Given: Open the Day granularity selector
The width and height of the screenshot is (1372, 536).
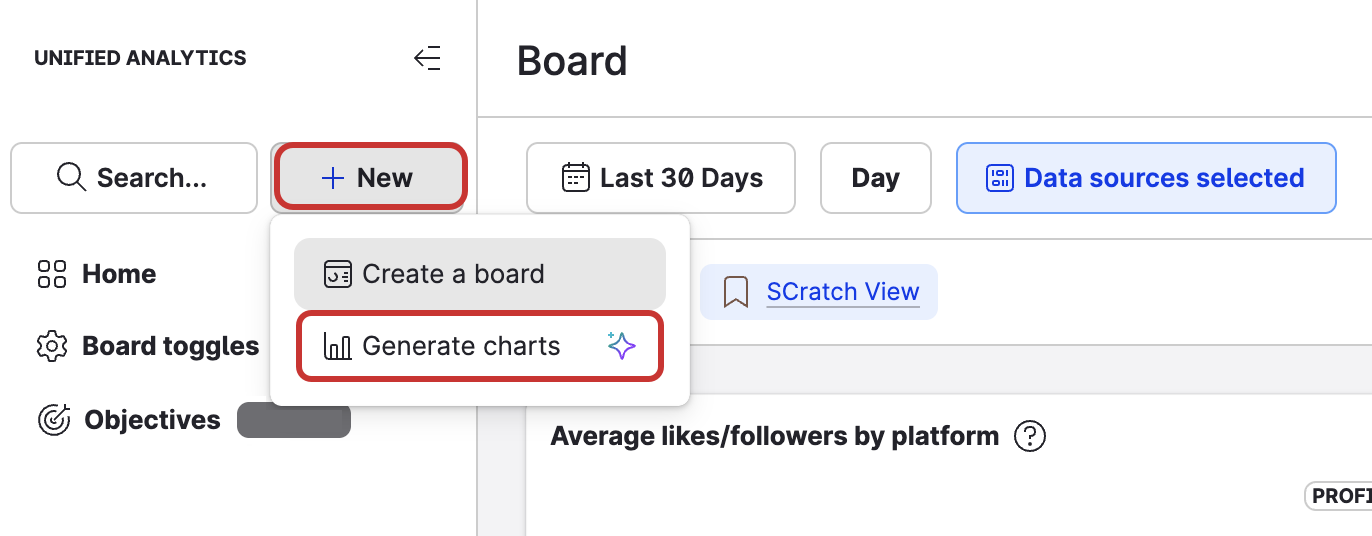Looking at the screenshot, I should point(875,178).
